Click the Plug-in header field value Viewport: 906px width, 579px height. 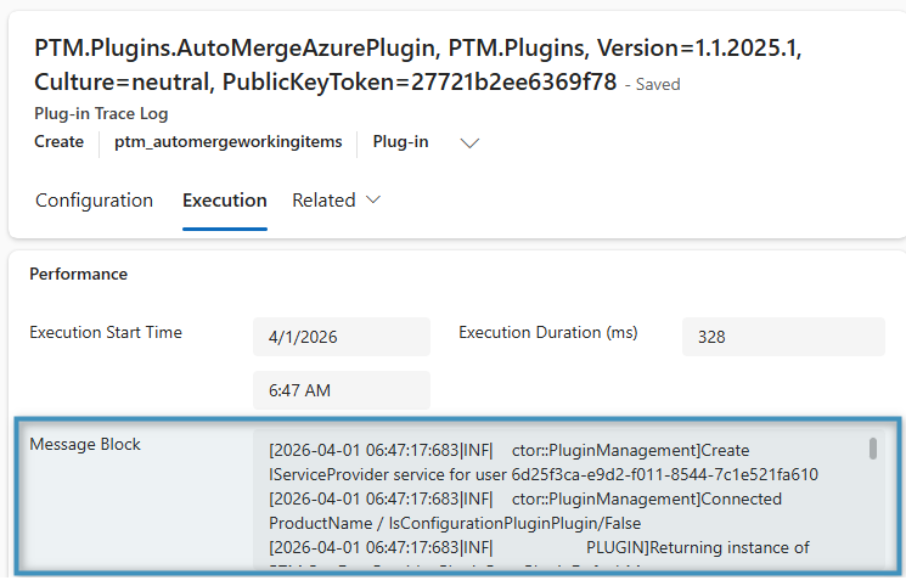coord(400,142)
